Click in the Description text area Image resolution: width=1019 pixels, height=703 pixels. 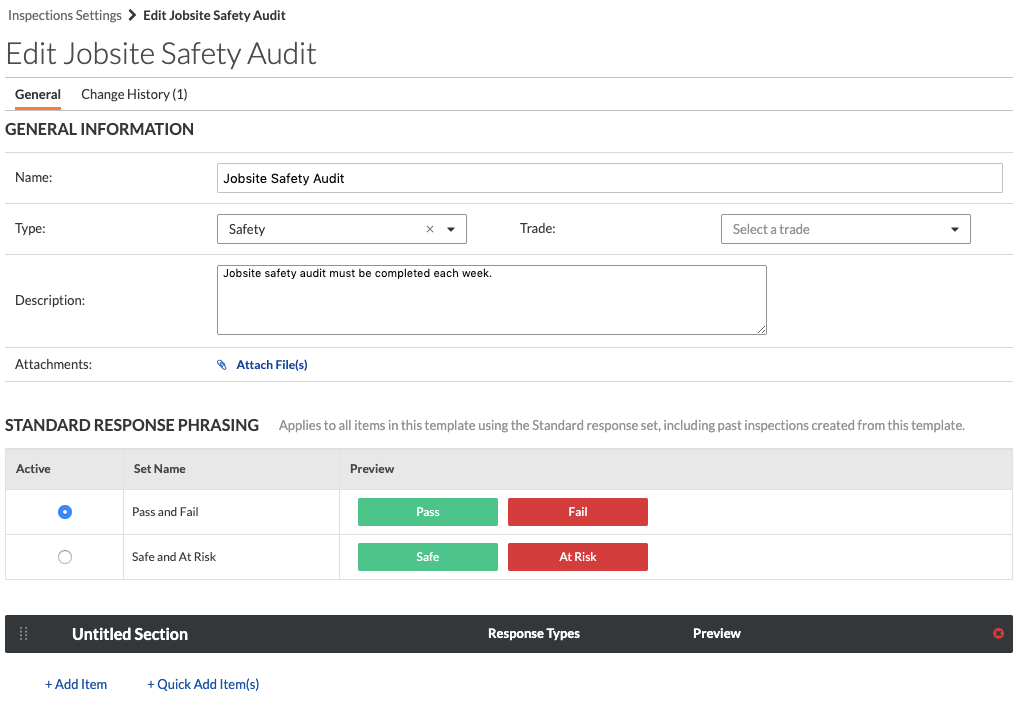click(x=492, y=300)
